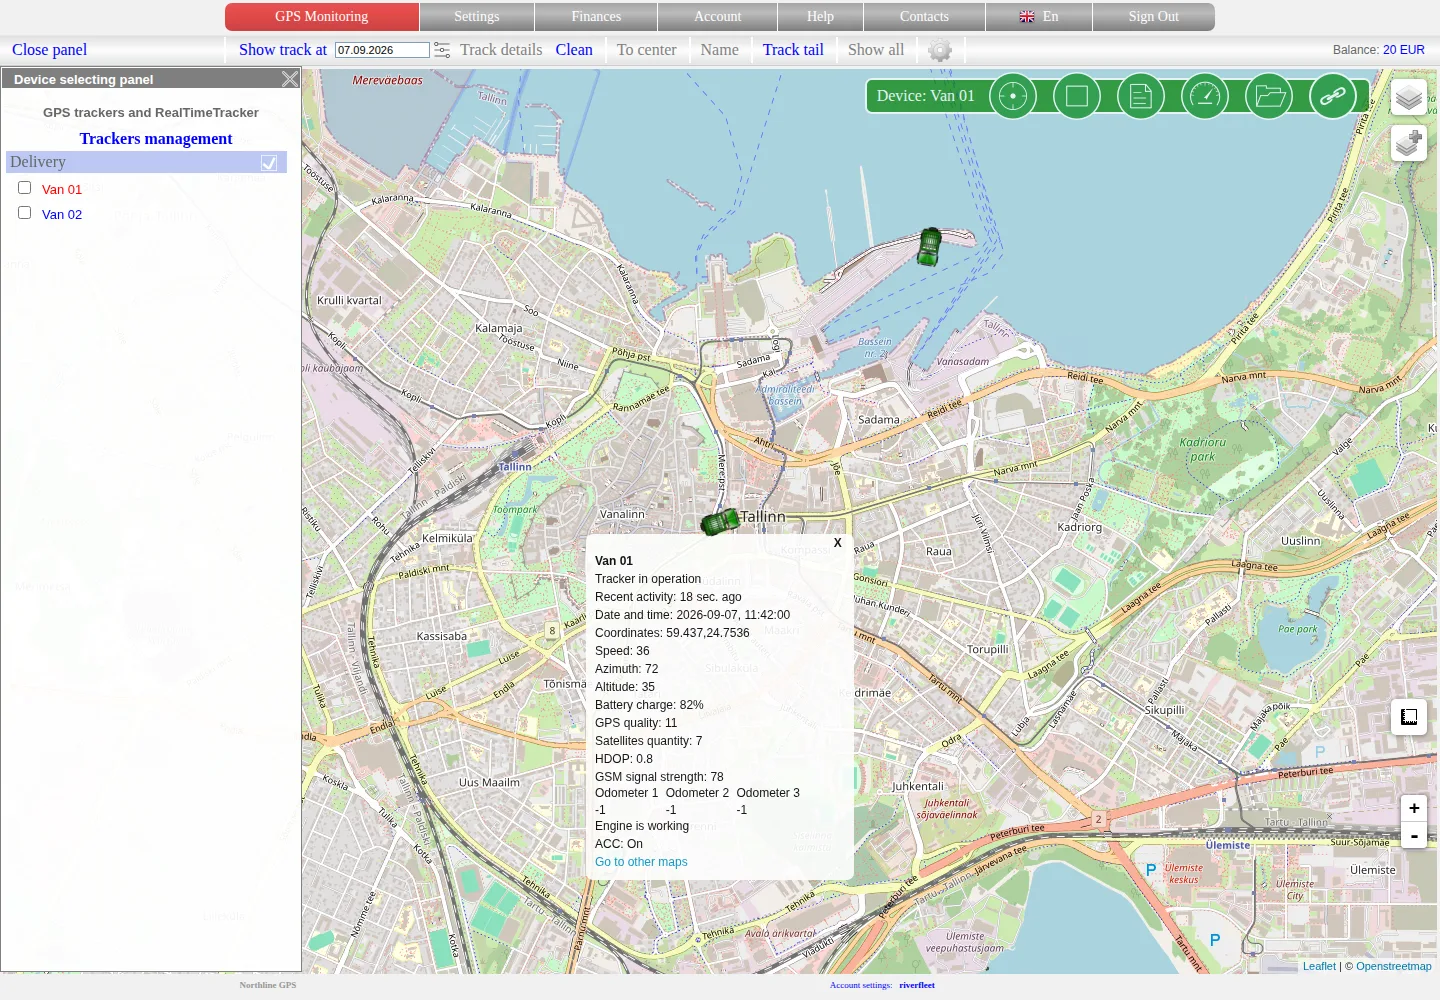Image resolution: width=1440 pixels, height=1000 pixels.
Task: Toggle Track tail
Action: point(793,50)
